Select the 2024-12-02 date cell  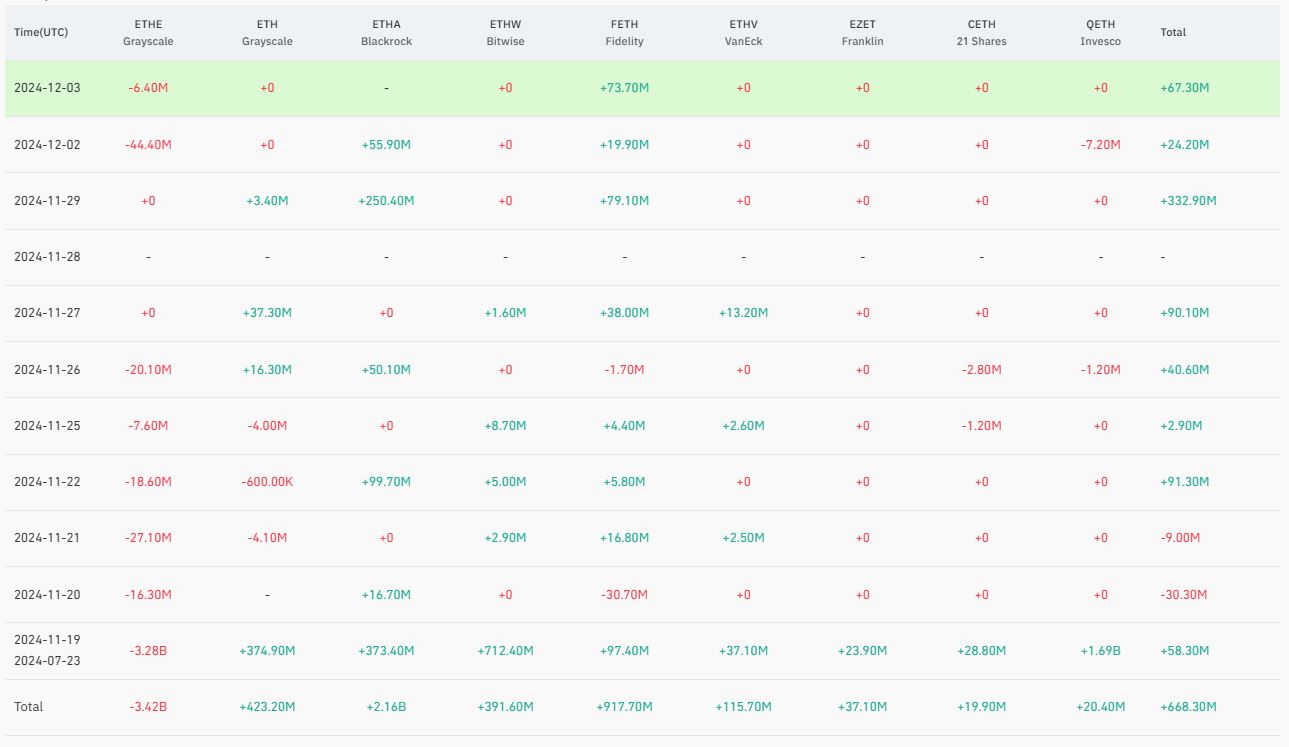47,145
